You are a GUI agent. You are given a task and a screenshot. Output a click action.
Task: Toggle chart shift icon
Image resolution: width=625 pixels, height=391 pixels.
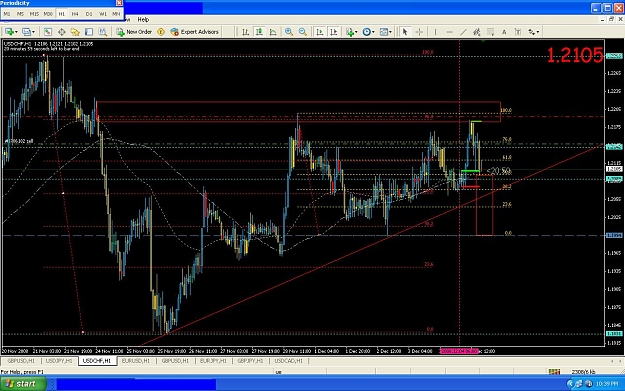pos(334,32)
